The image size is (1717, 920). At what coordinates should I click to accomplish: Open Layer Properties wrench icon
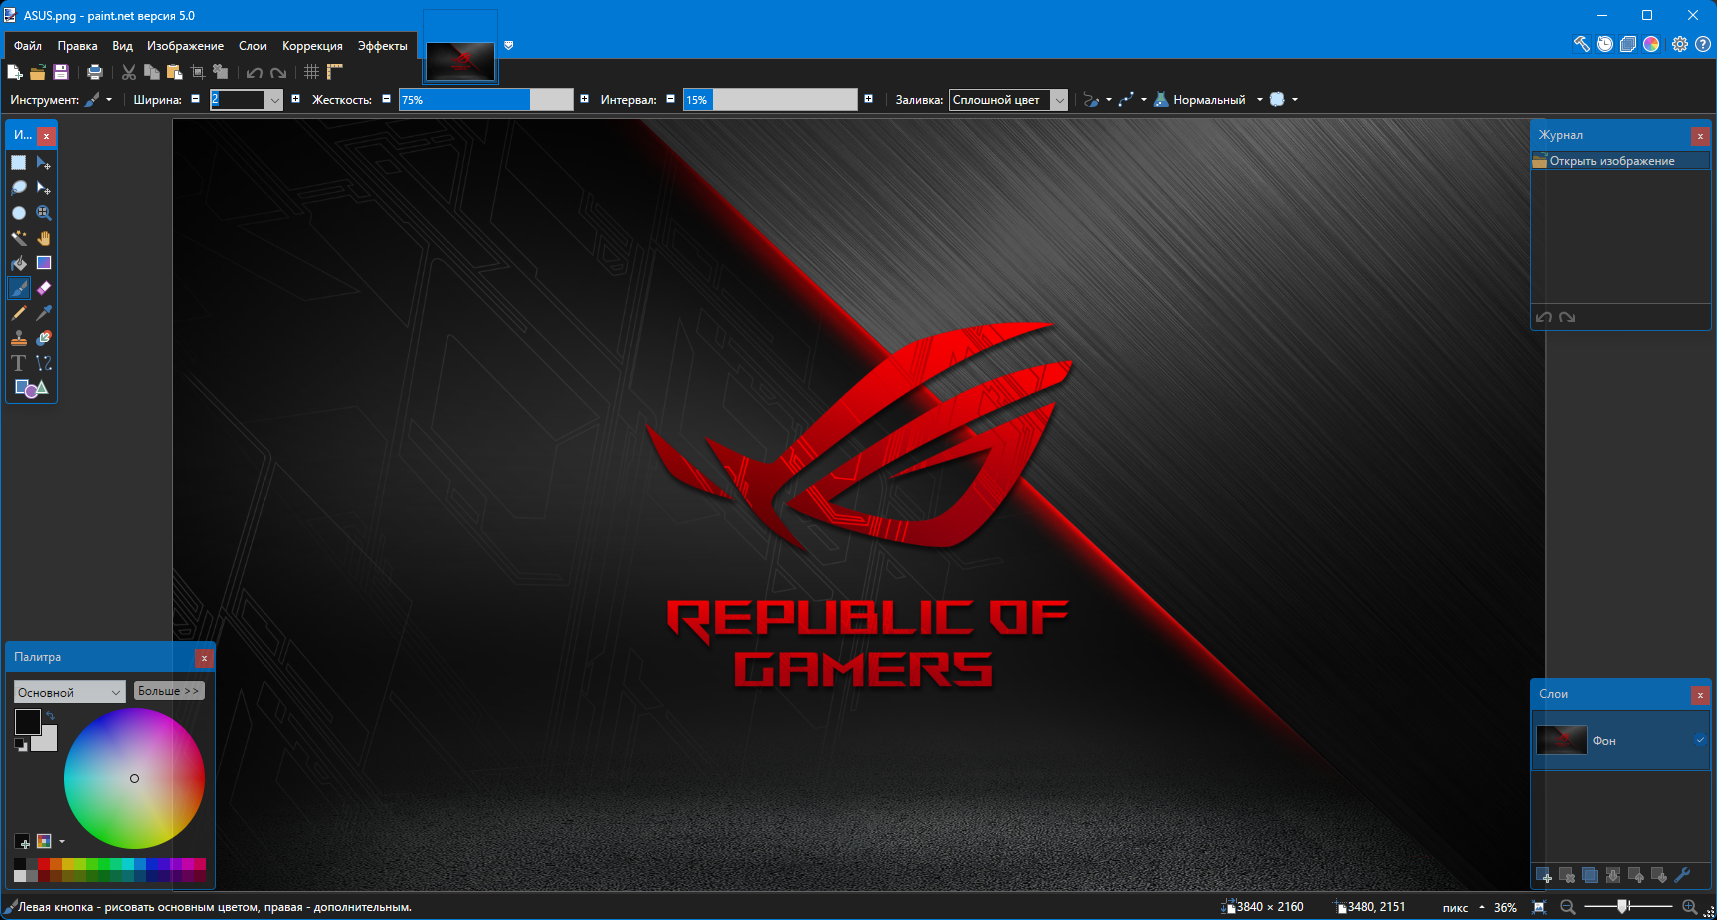(1682, 876)
